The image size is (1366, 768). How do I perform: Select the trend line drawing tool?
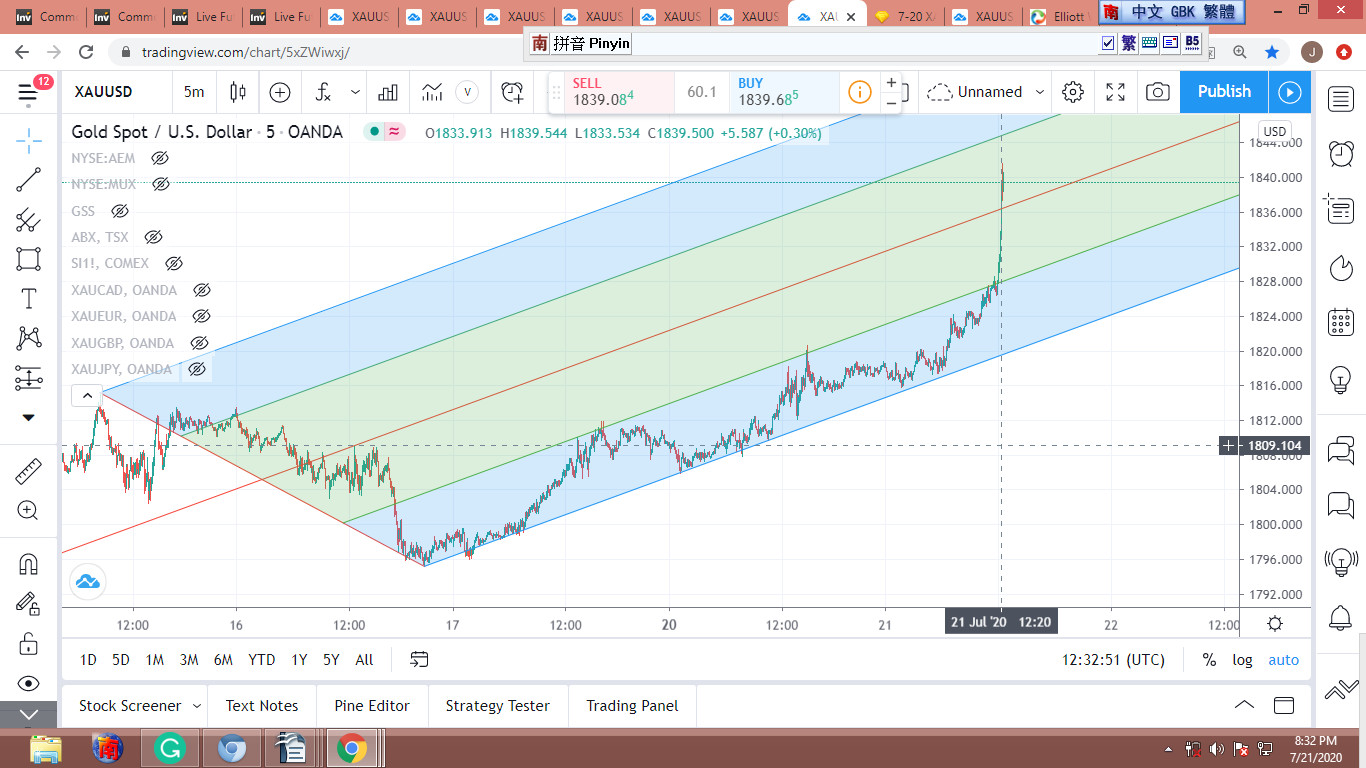(x=29, y=180)
